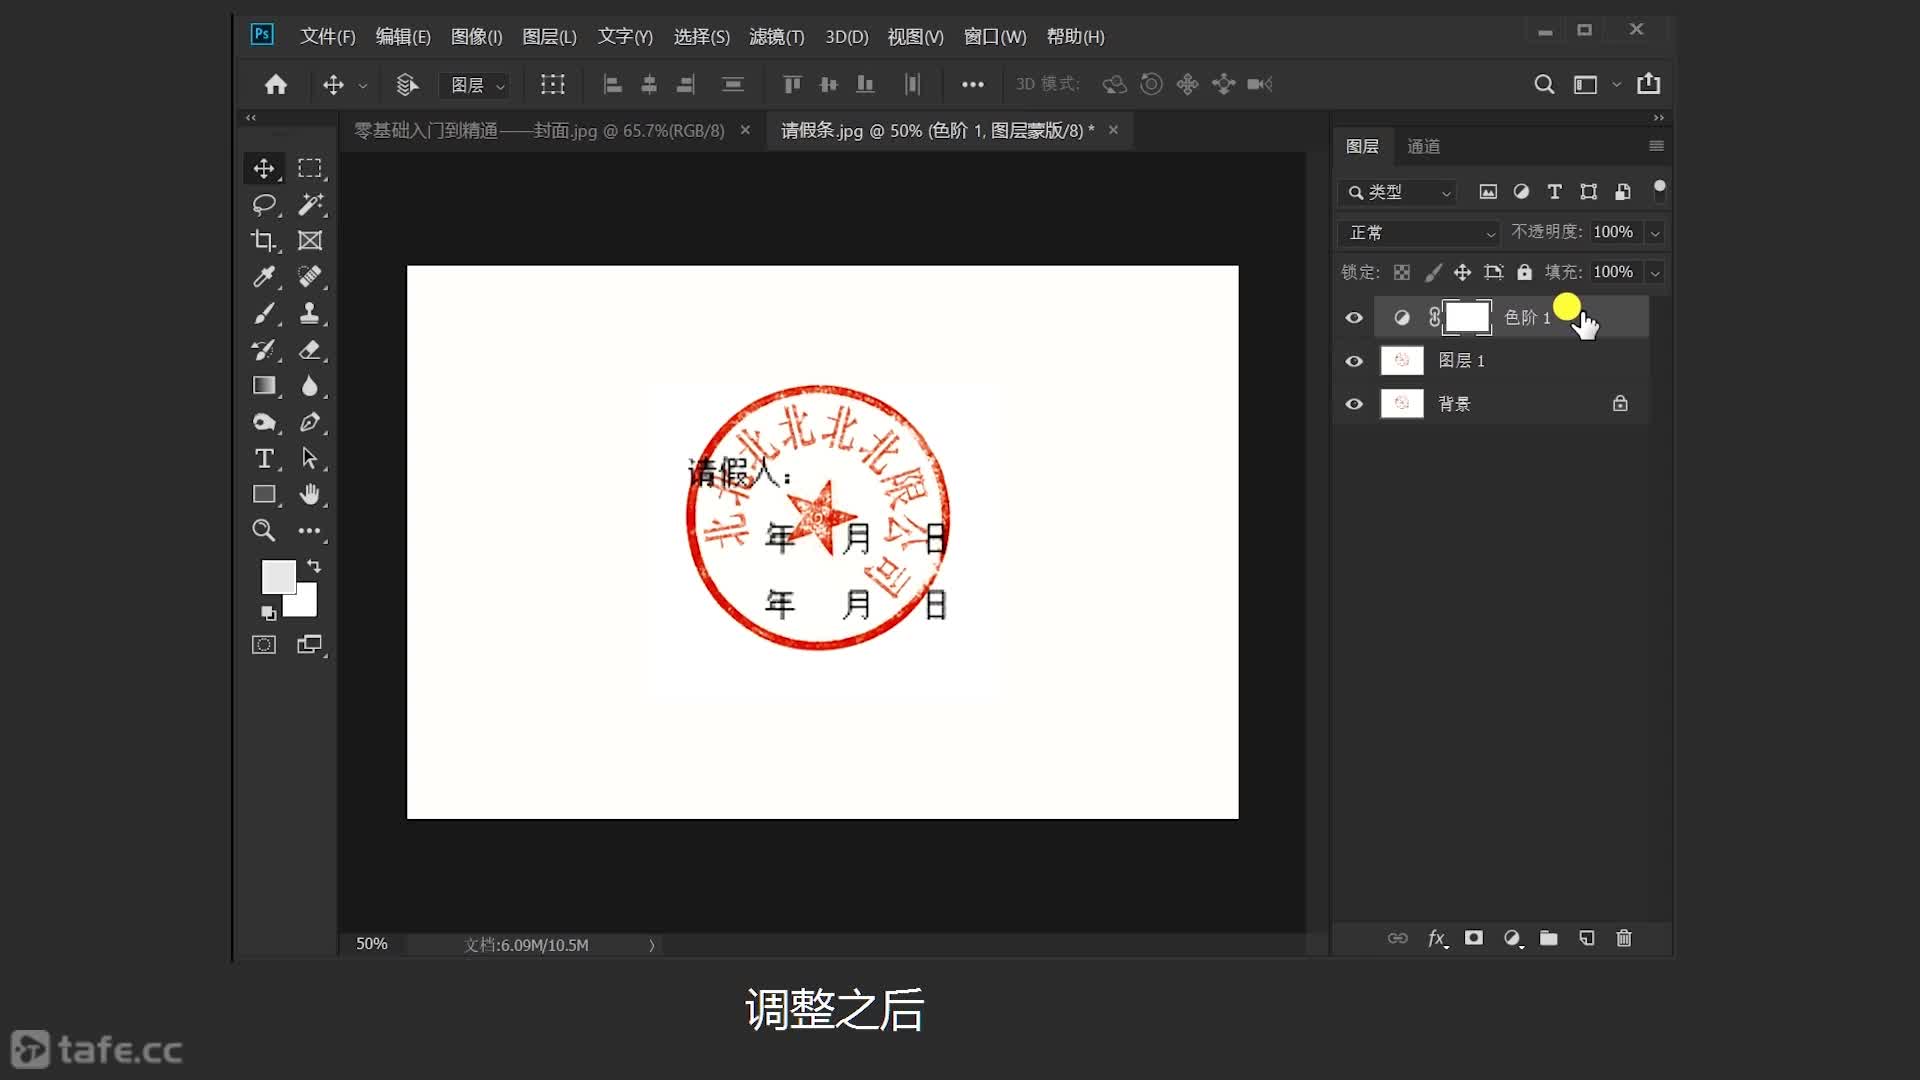Open the 文件(F) menu
Screen dimensions: 1920x1080
pyautogui.click(x=328, y=37)
